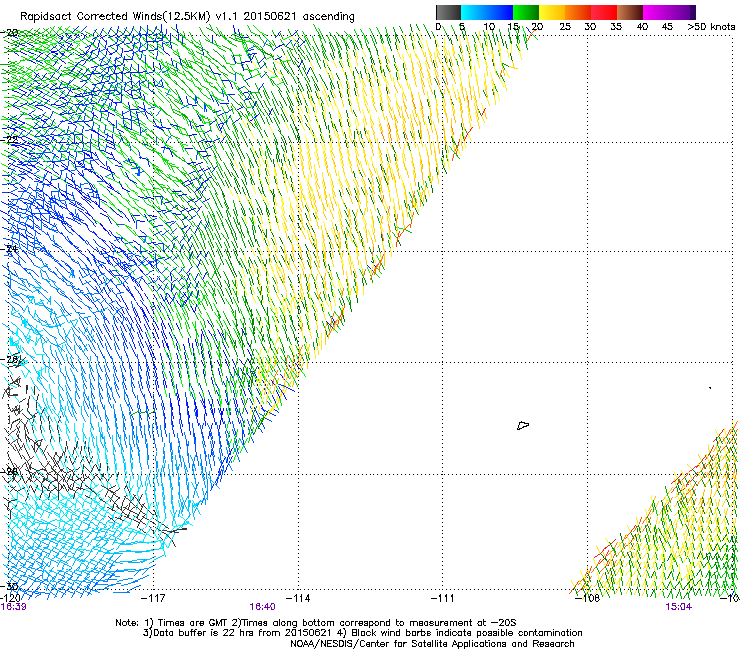740x650 pixels.
Task: Click the '>50 knots' scale label
Action: [711, 27]
